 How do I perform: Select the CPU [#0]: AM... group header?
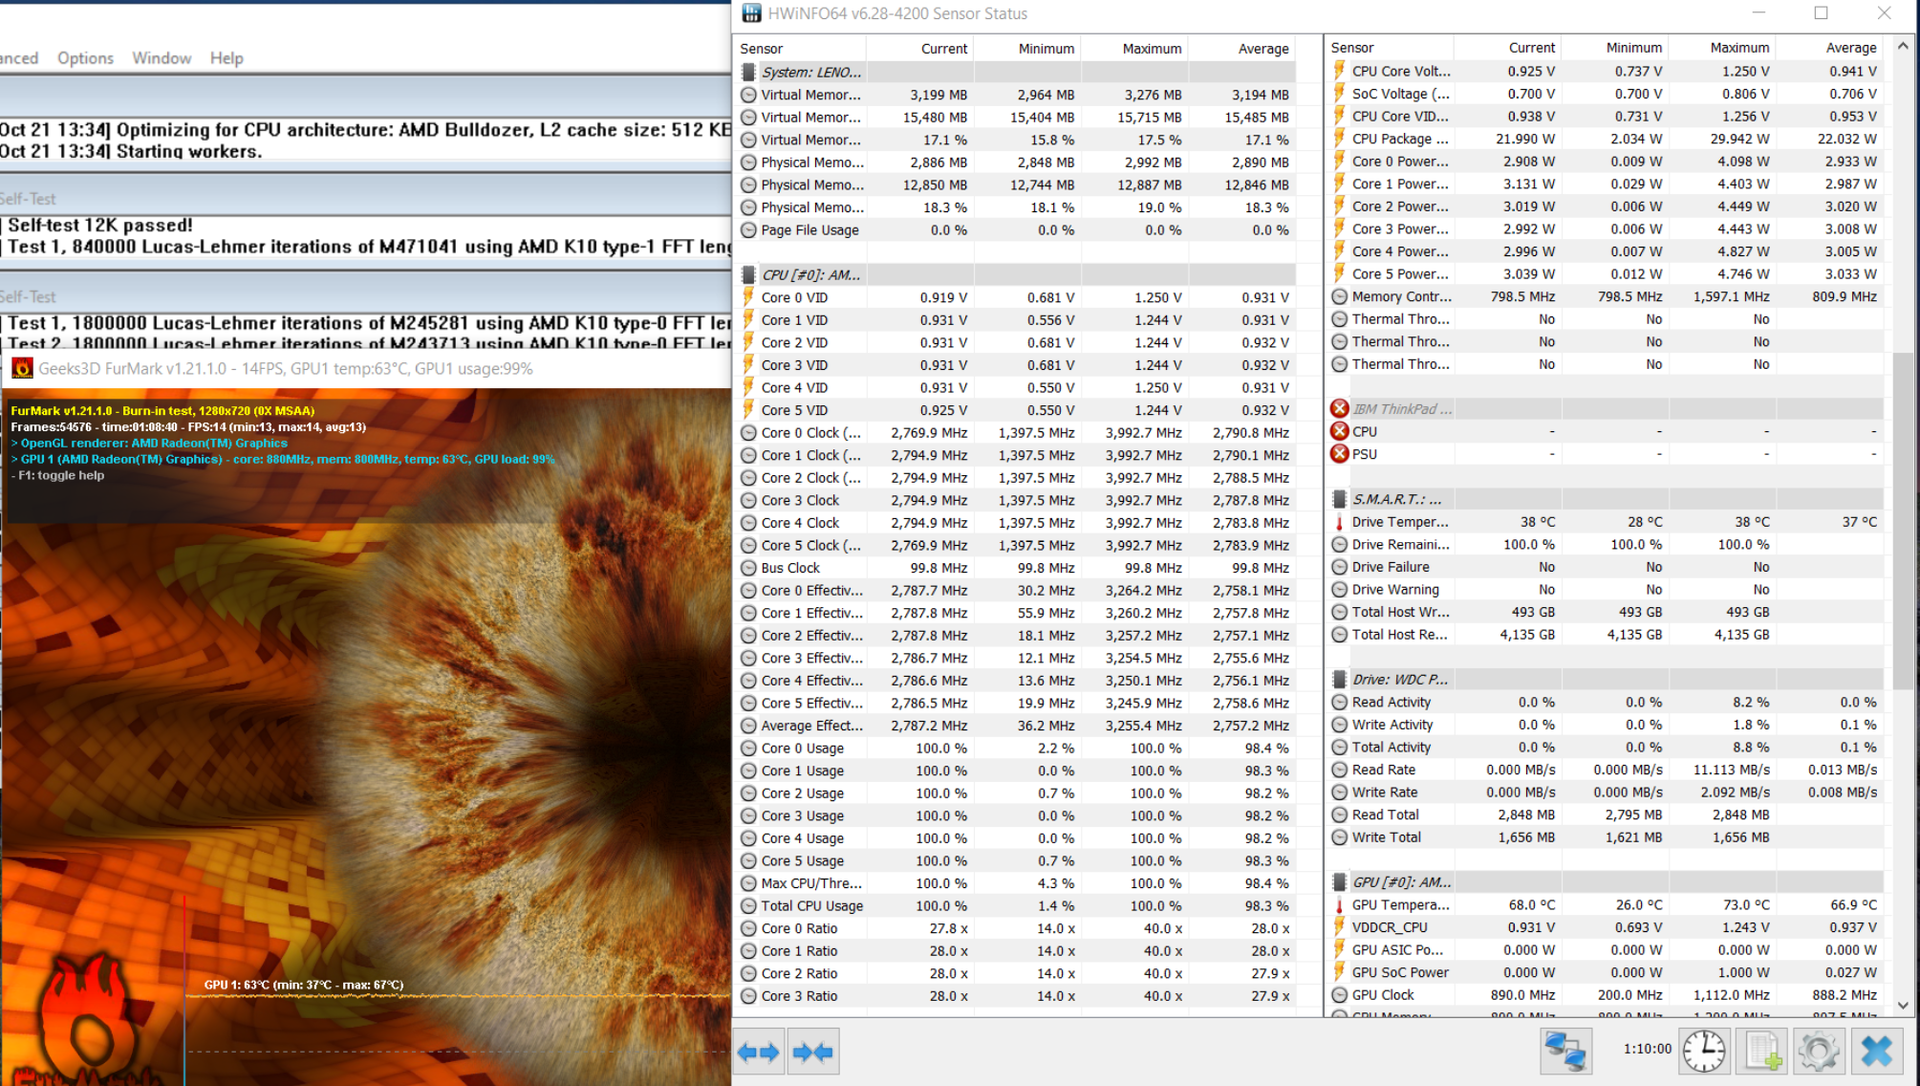[x=1016, y=275]
